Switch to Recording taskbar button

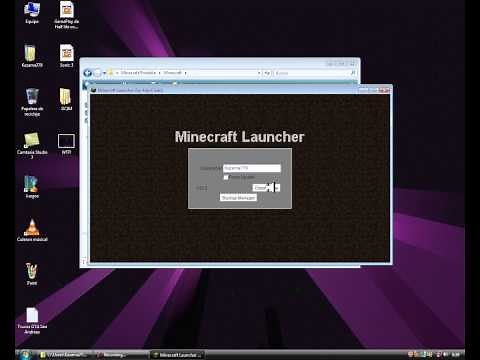(120, 355)
